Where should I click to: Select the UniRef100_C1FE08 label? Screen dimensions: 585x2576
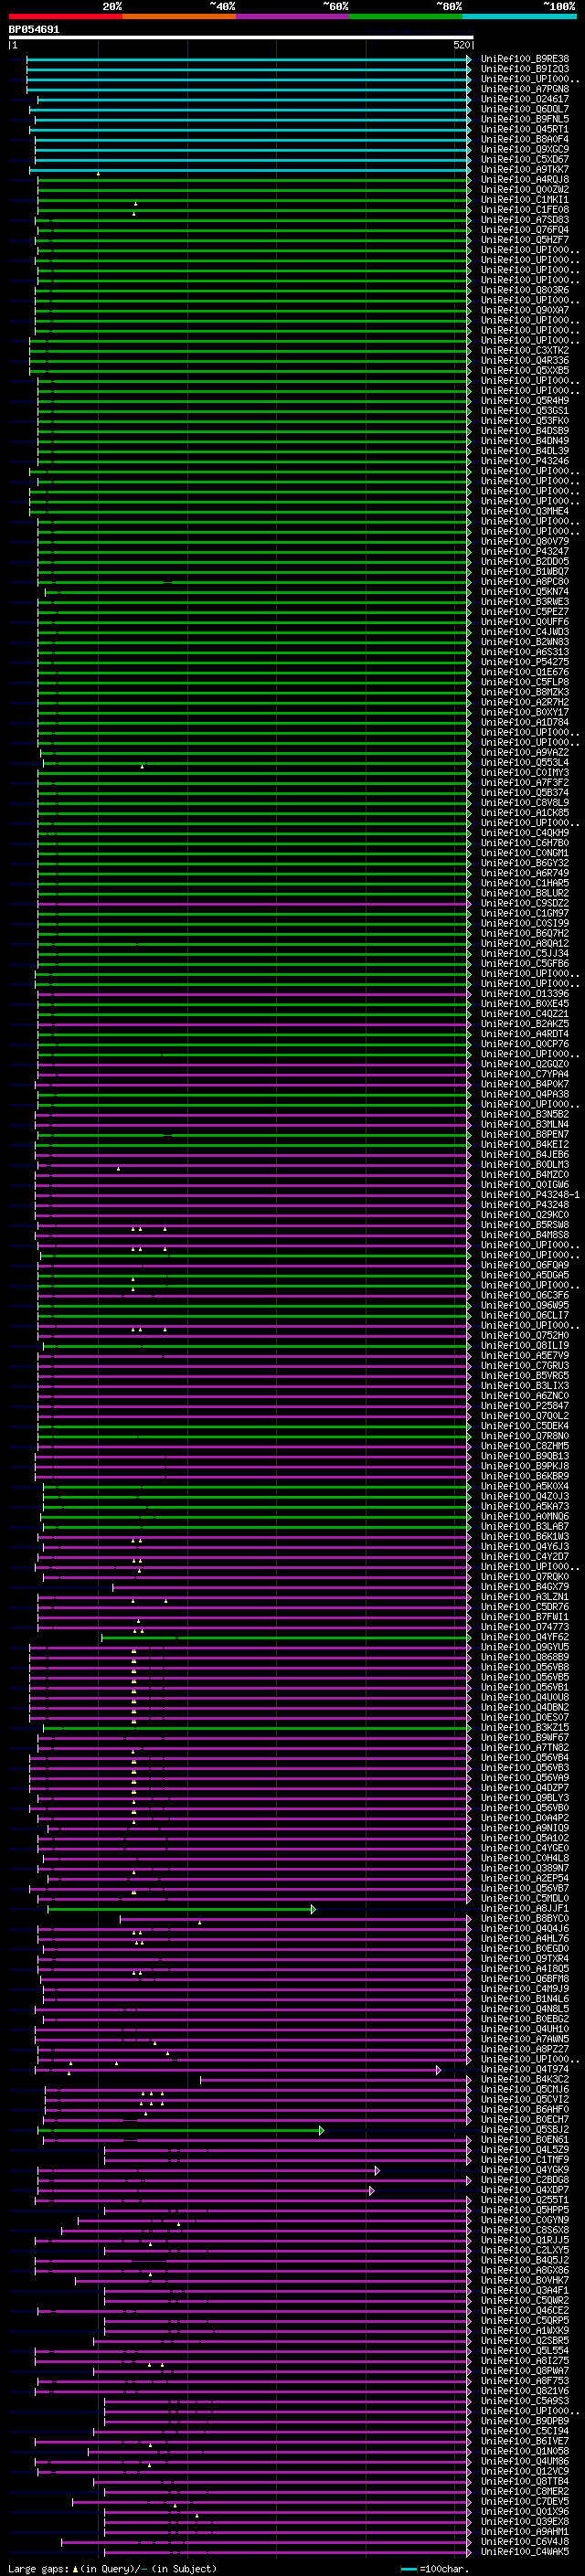coord(525,209)
